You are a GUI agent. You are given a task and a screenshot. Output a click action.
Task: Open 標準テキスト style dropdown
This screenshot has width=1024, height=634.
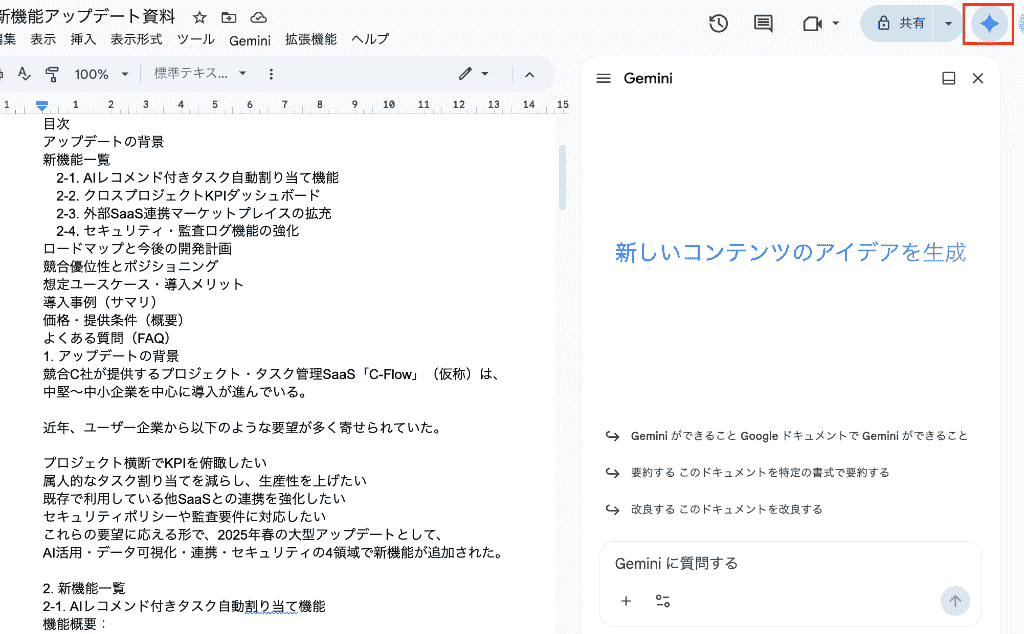point(200,74)
